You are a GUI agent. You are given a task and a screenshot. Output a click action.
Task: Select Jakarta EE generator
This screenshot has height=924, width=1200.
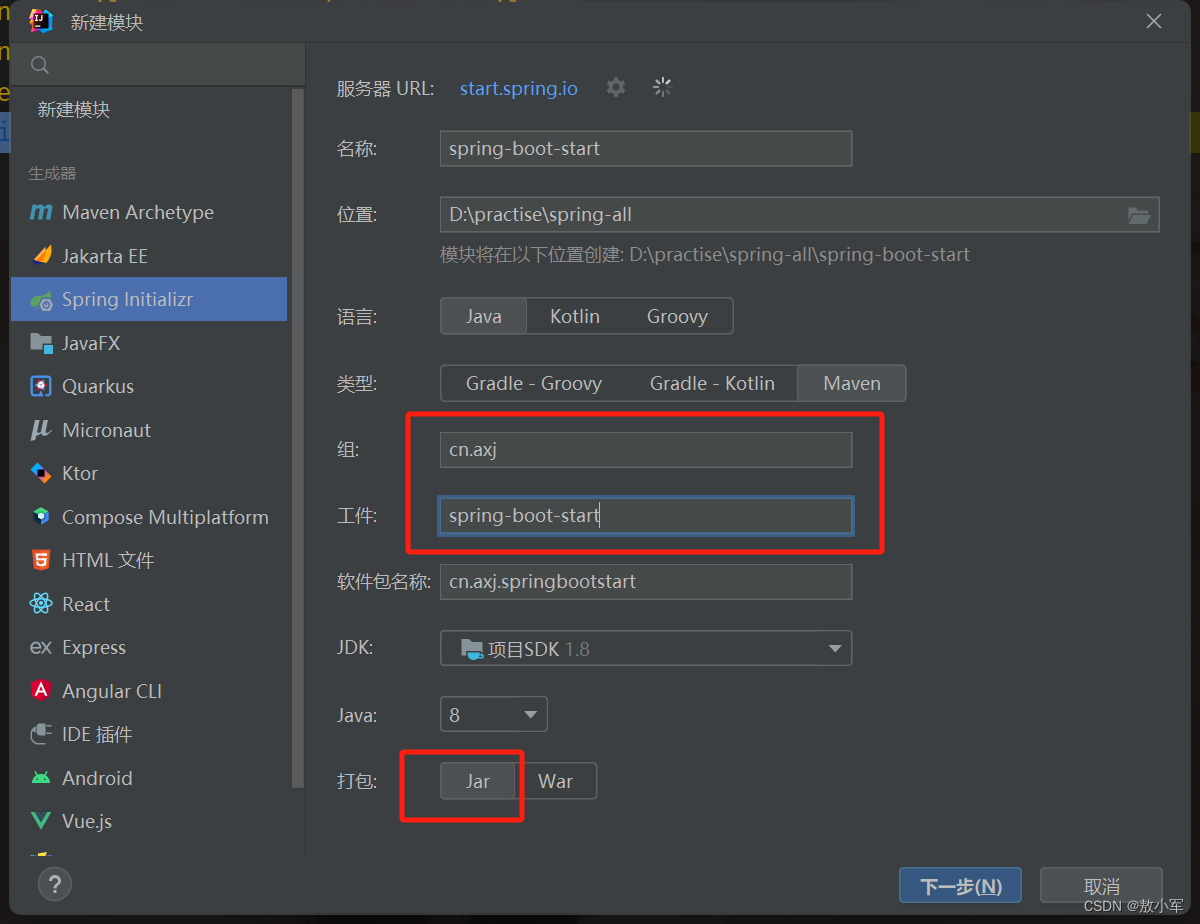[x=149, y=256]
